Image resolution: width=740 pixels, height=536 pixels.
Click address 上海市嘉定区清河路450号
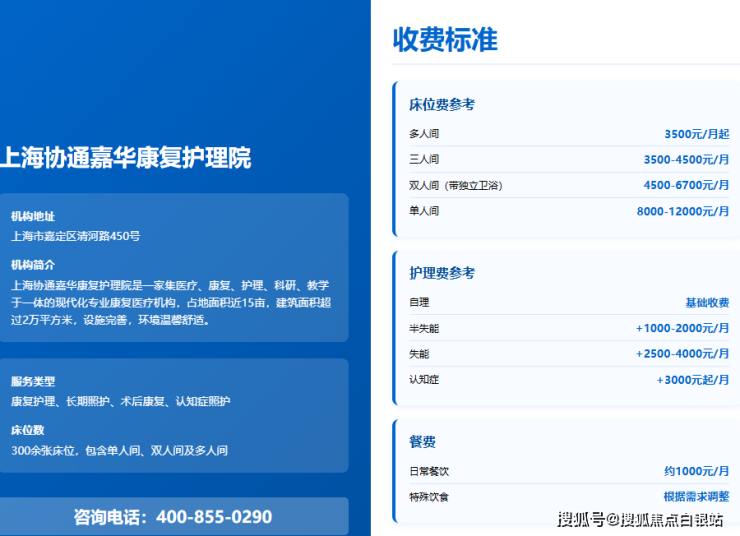point(76,236)
